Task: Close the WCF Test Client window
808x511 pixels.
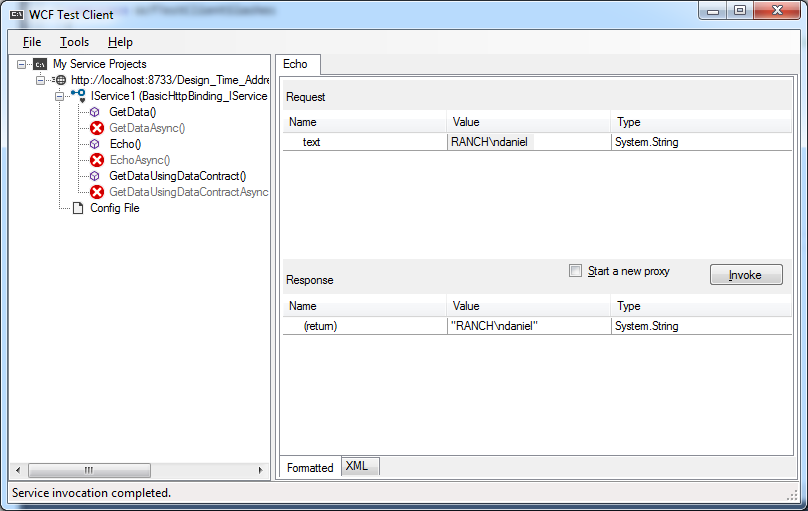Action: tap(777, 11)
